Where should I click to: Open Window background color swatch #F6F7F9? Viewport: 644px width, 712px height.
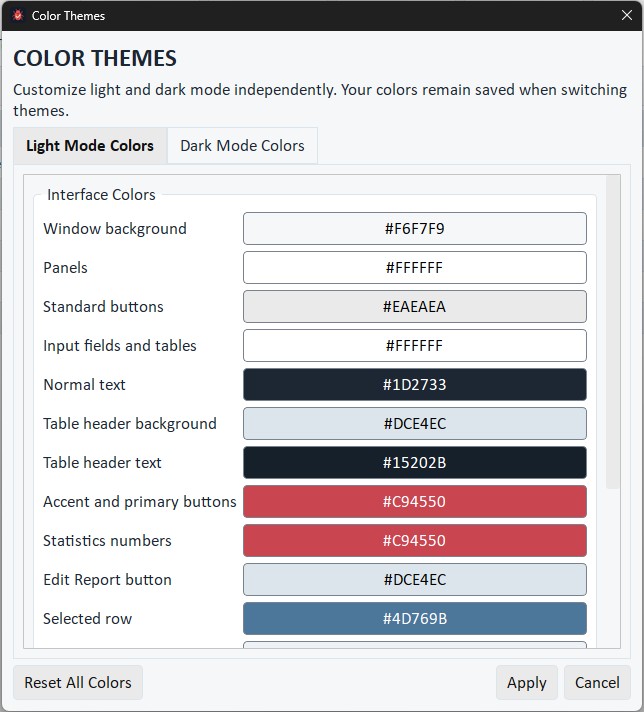pos(415,228)
